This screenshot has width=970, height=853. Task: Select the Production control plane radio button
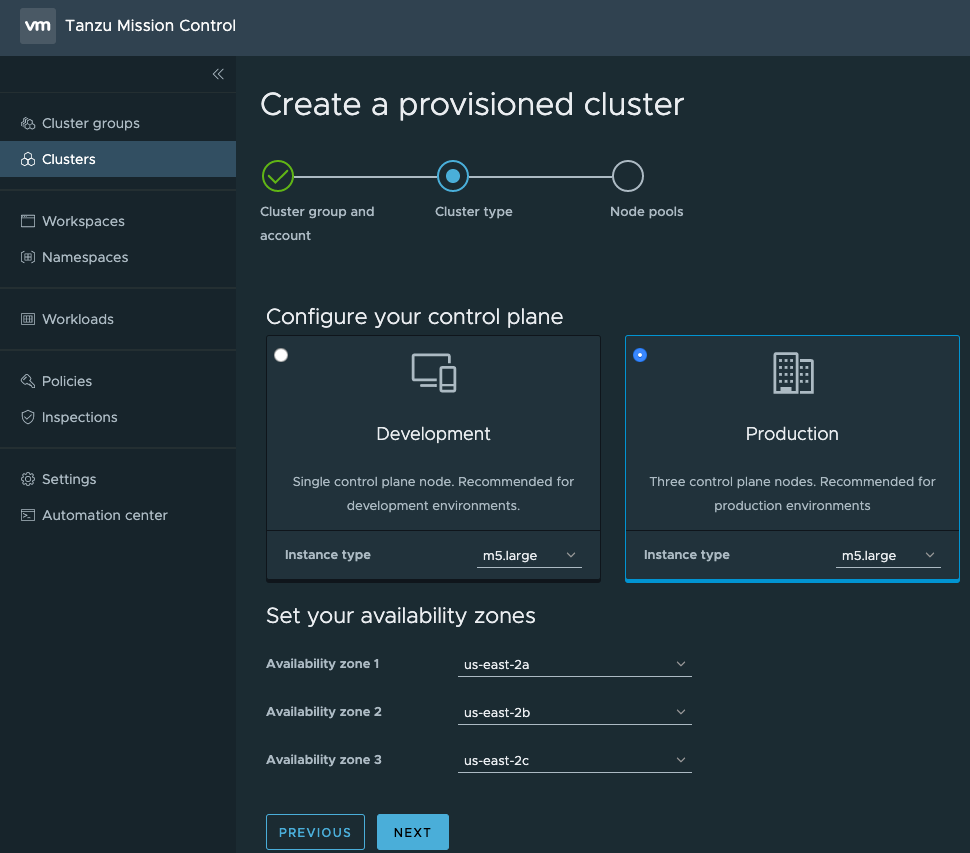point(640,355)
